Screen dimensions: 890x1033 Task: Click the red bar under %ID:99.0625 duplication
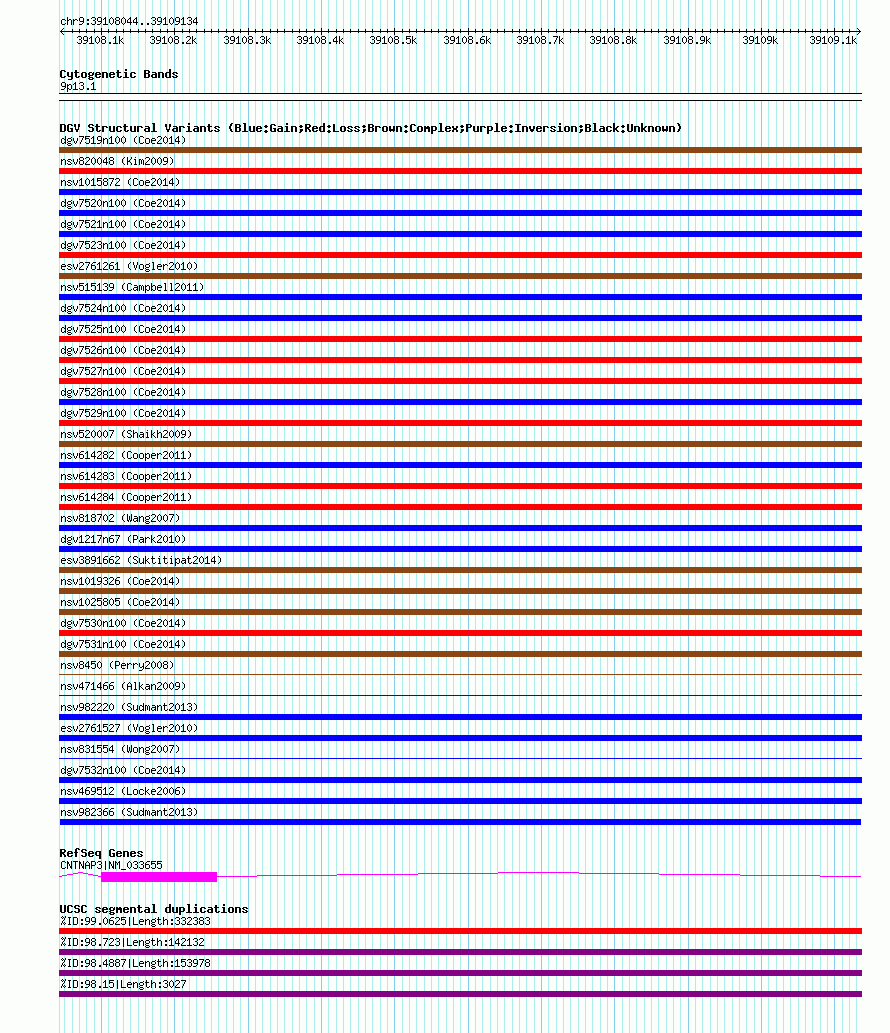pyautogui.click(x=460, y=931)
